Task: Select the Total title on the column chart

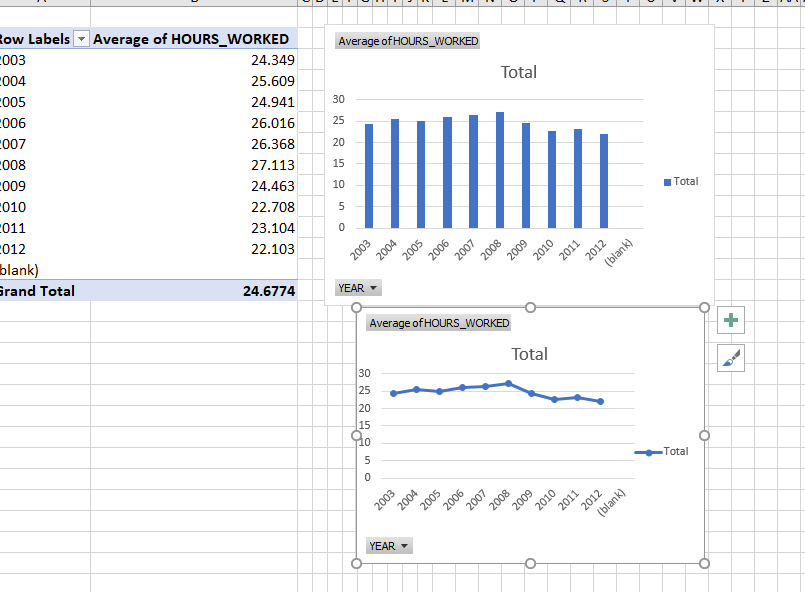Action: (518, 72)
